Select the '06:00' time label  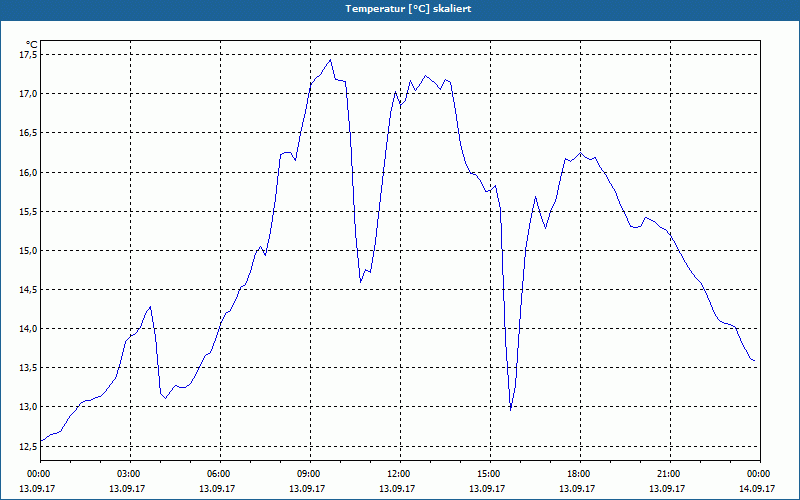coord(220,474)
